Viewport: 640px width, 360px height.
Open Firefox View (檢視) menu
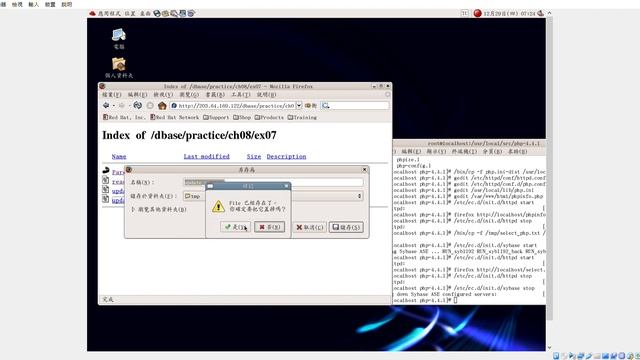pyautogui.click(x=163, y=95)
